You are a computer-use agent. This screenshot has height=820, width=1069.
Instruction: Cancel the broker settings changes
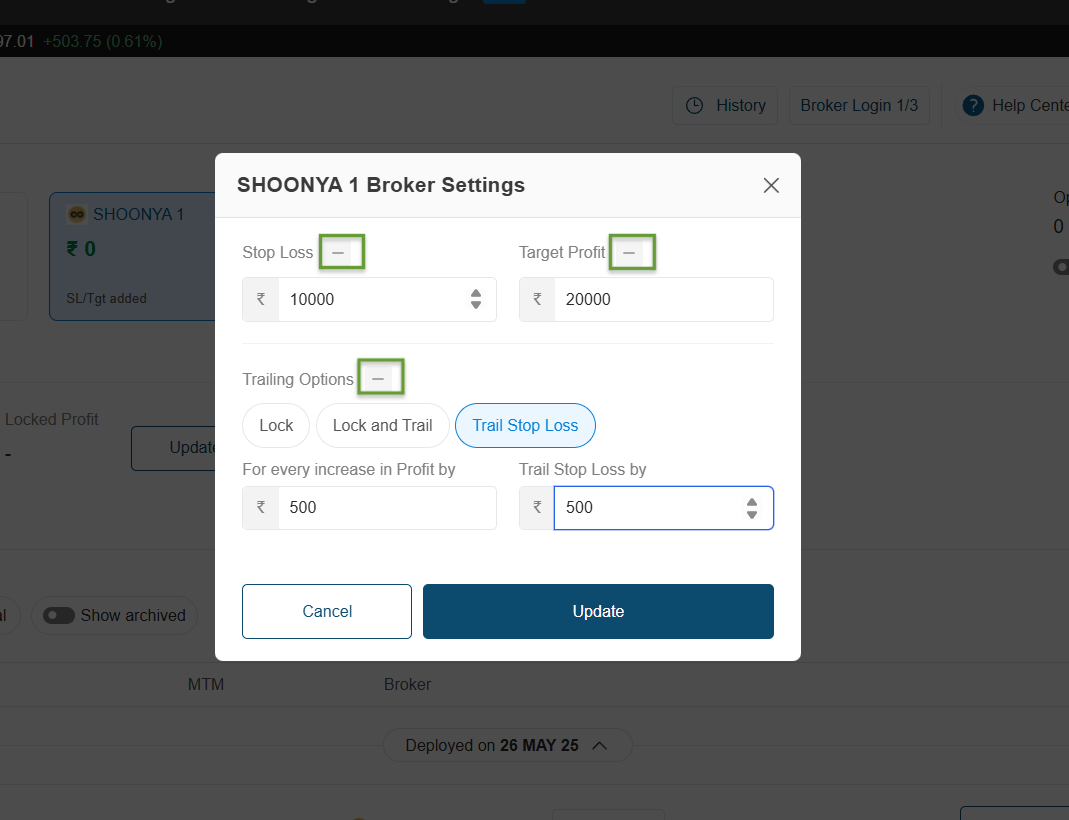tap(327, 611)
